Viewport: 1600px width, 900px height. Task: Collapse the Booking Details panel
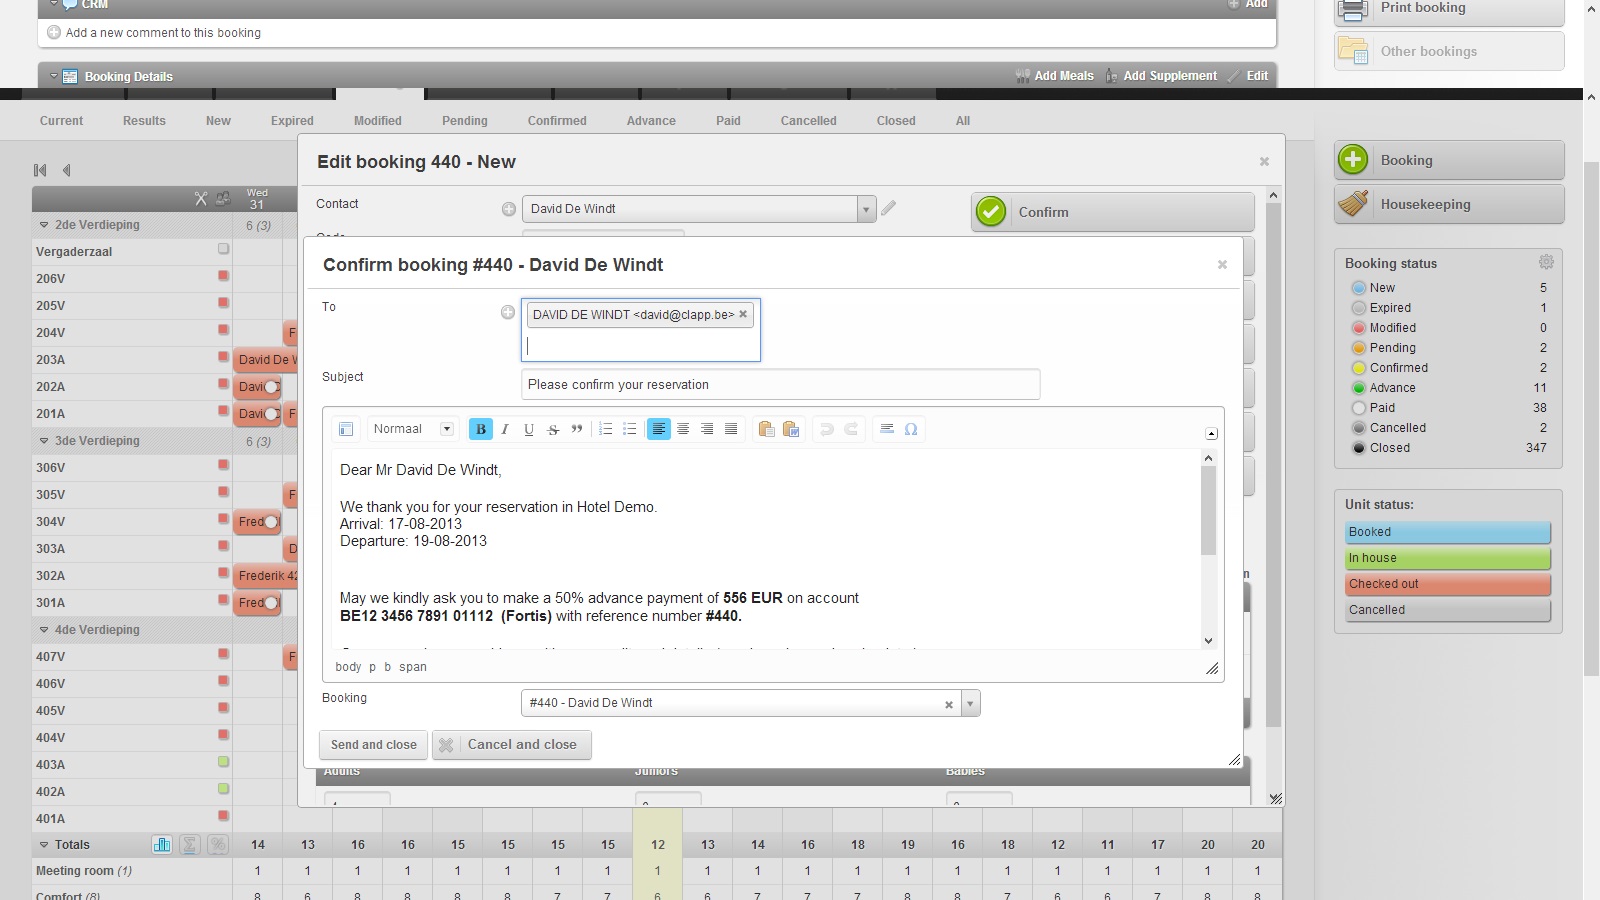click(54, 76)
